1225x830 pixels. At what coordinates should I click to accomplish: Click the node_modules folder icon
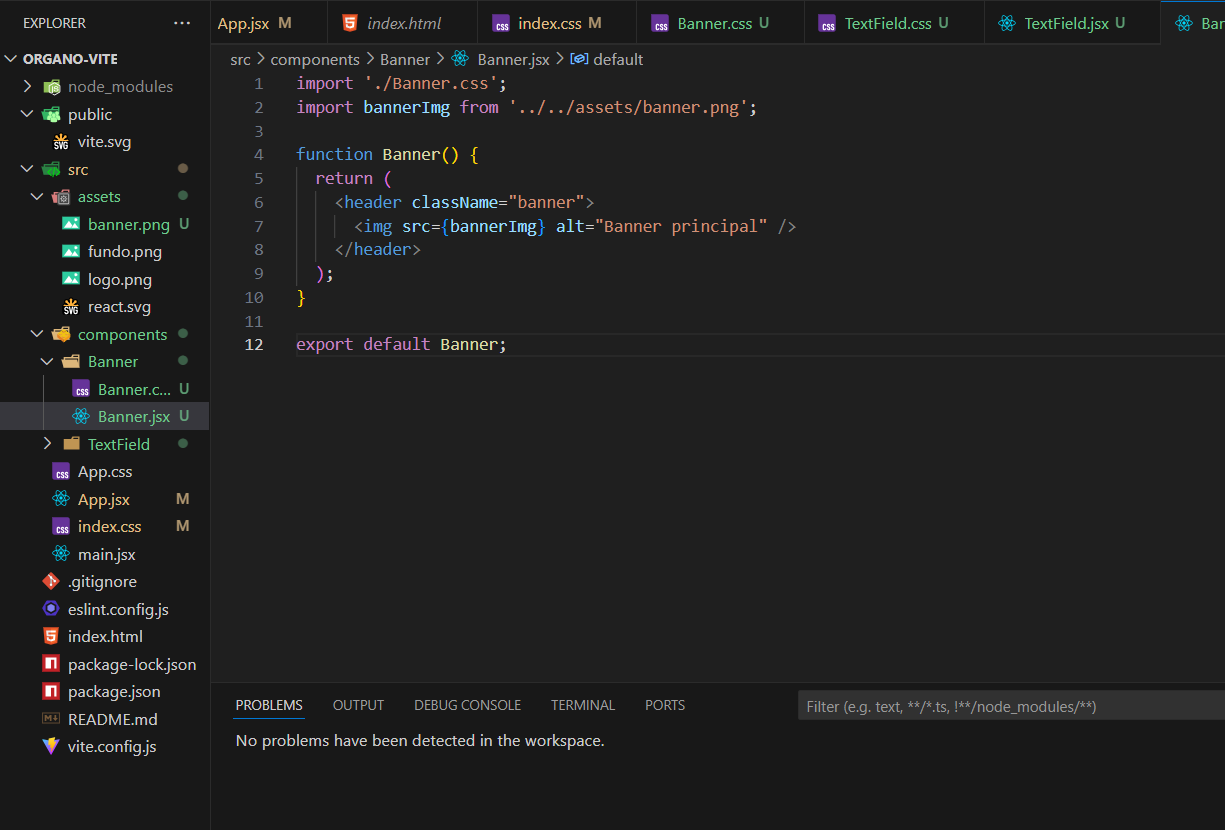point(51,87)
